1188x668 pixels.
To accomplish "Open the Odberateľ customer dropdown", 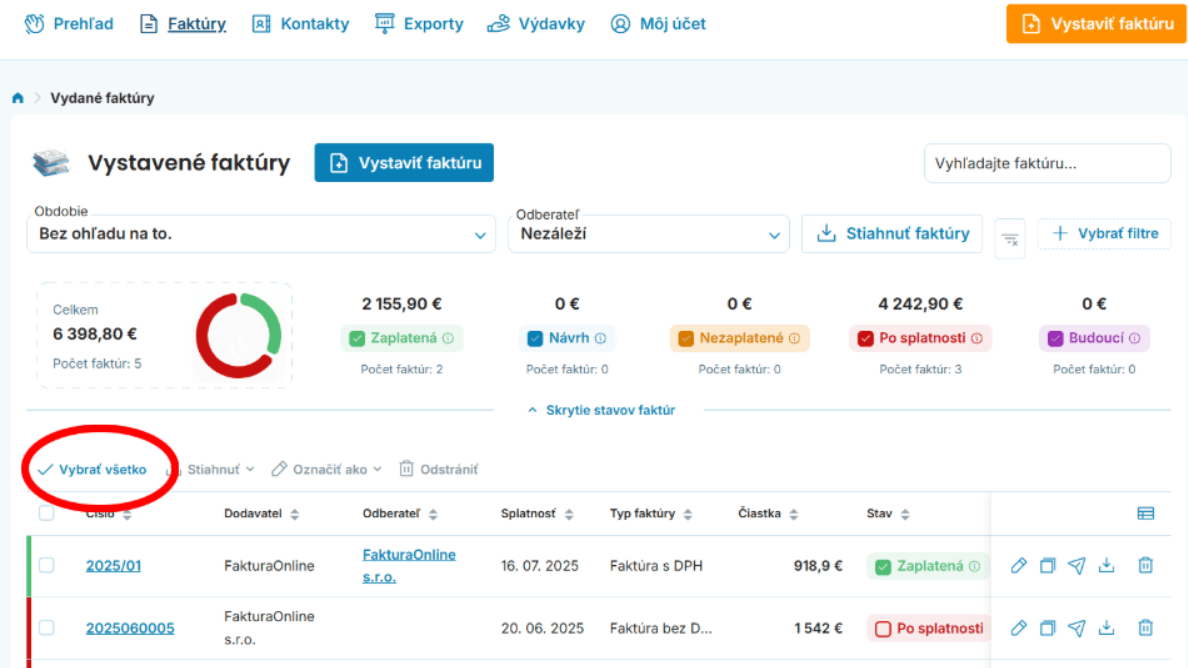I will pyautogui.click(x=648, y=235).
